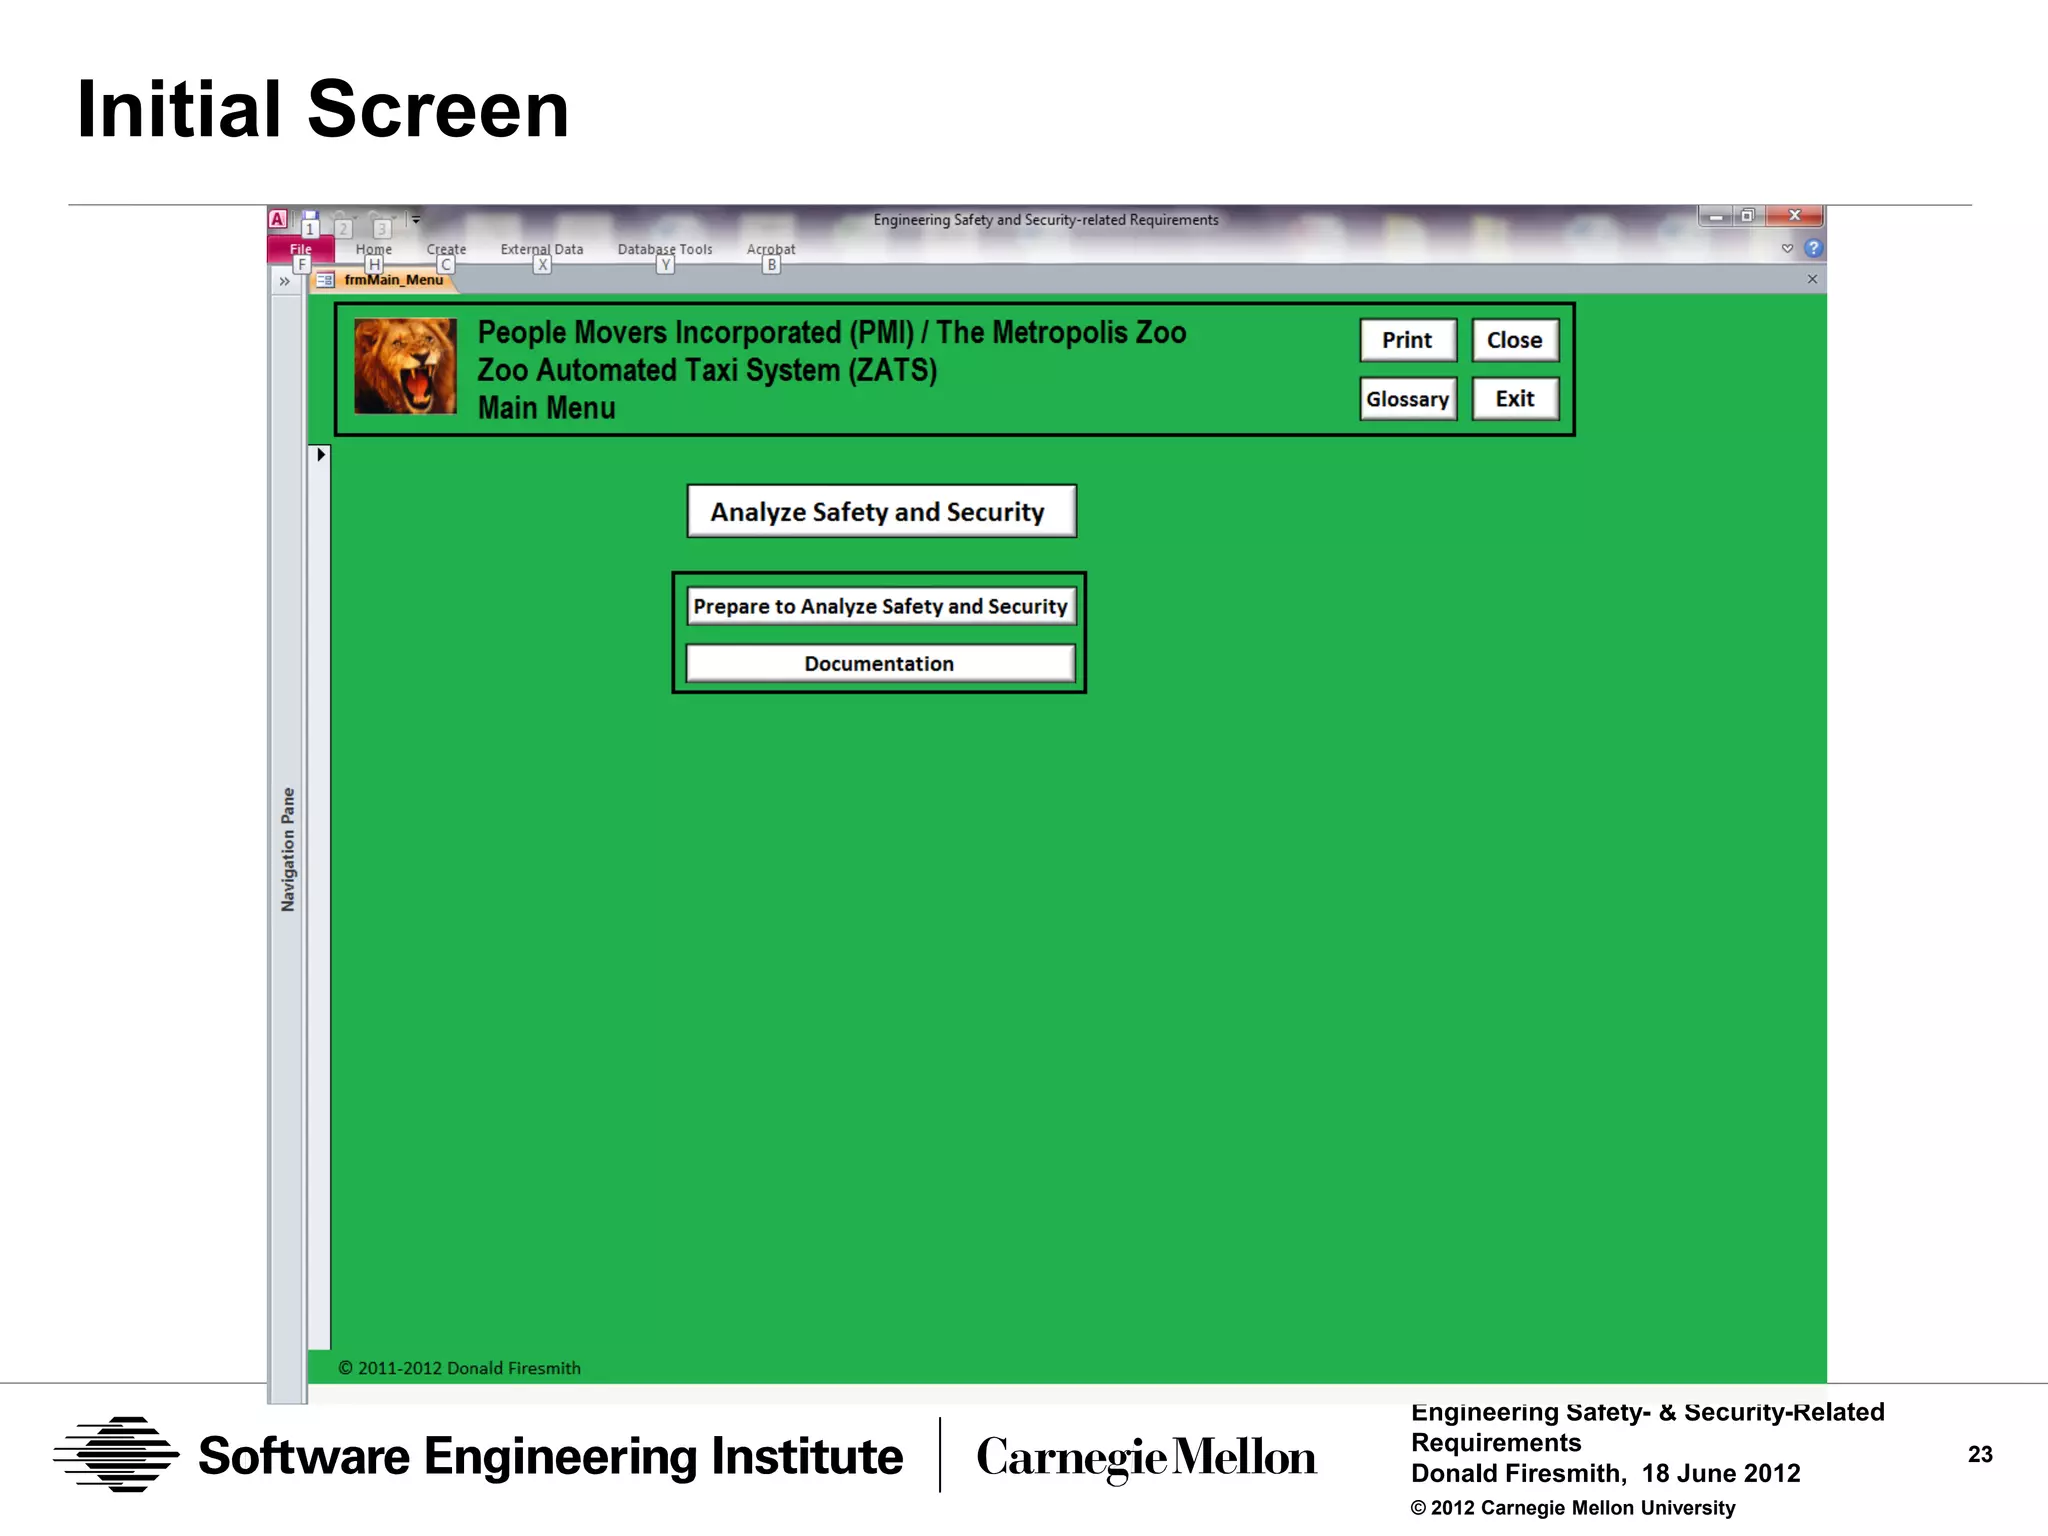Screen dimensions: 2048x1536
Task: Click Save in the quick access toolbar
Action: 310,217
